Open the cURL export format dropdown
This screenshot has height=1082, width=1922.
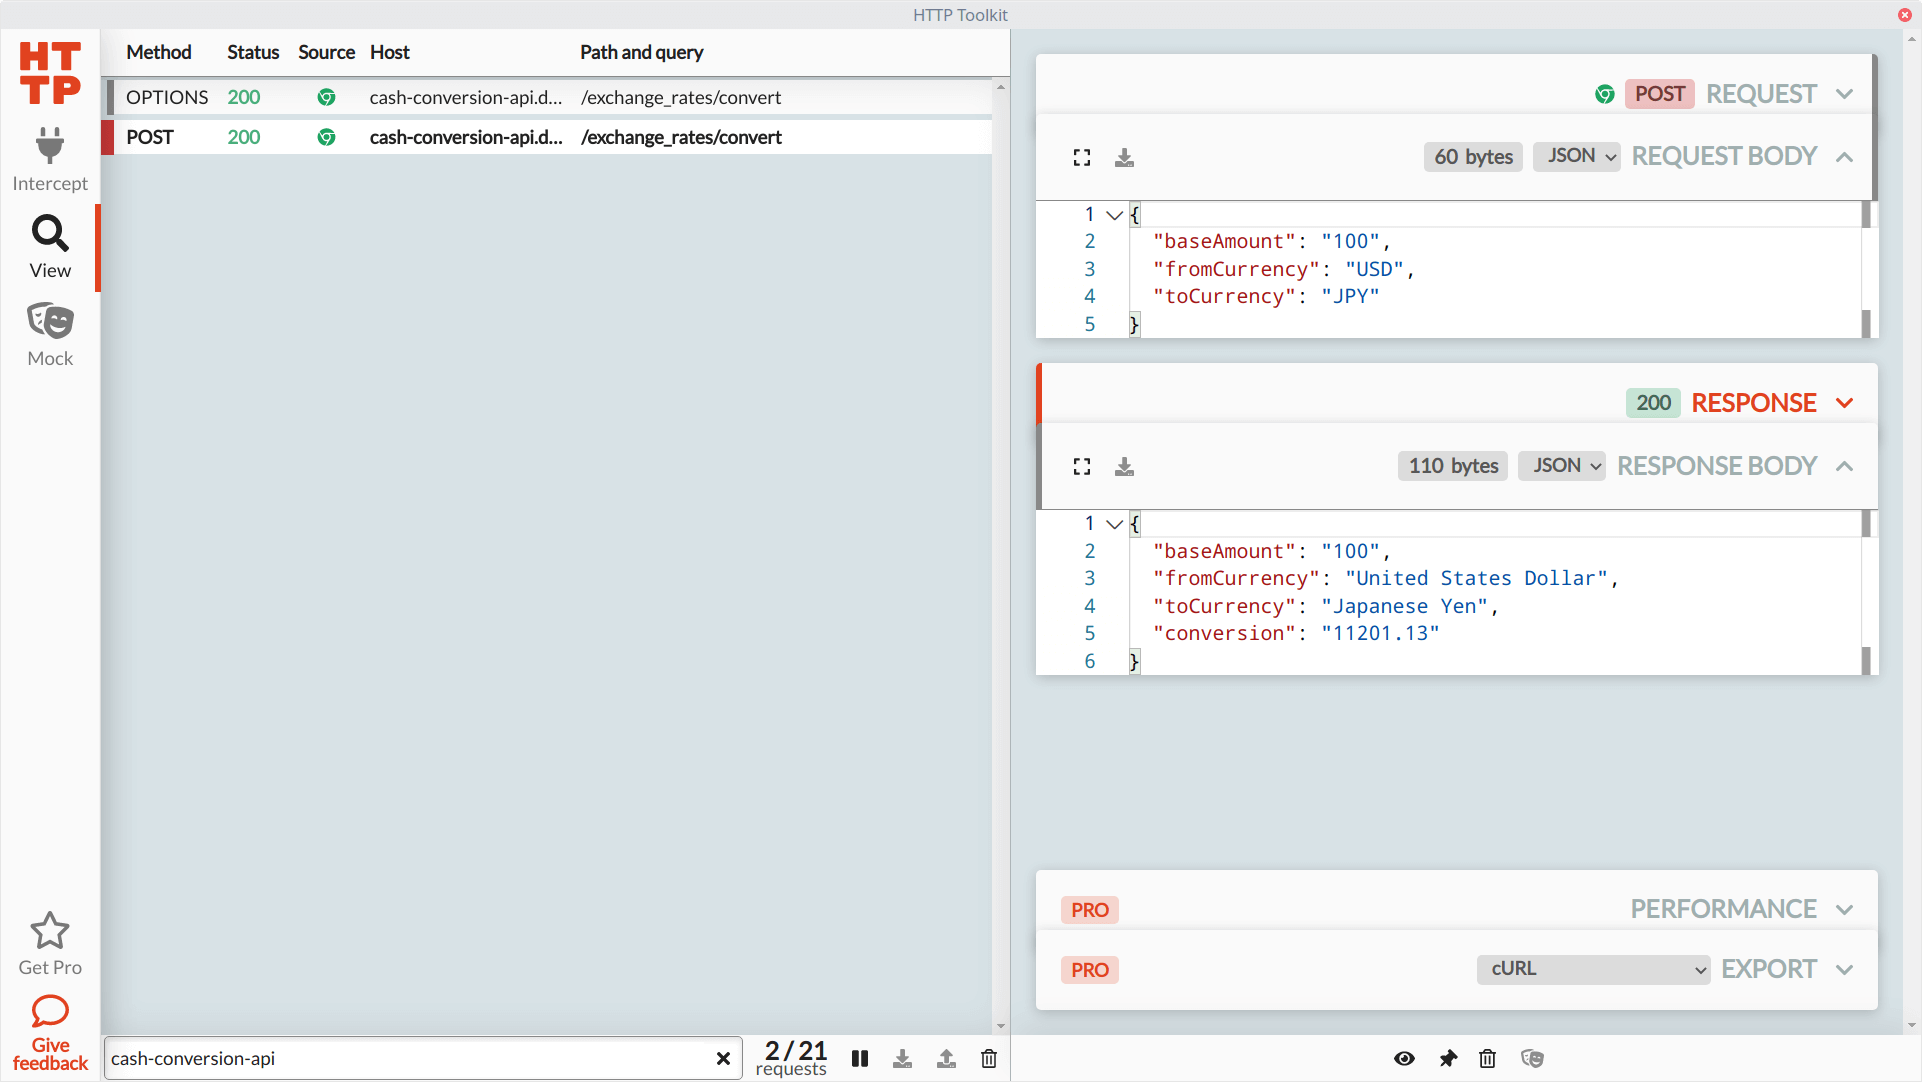(1592, 969)
